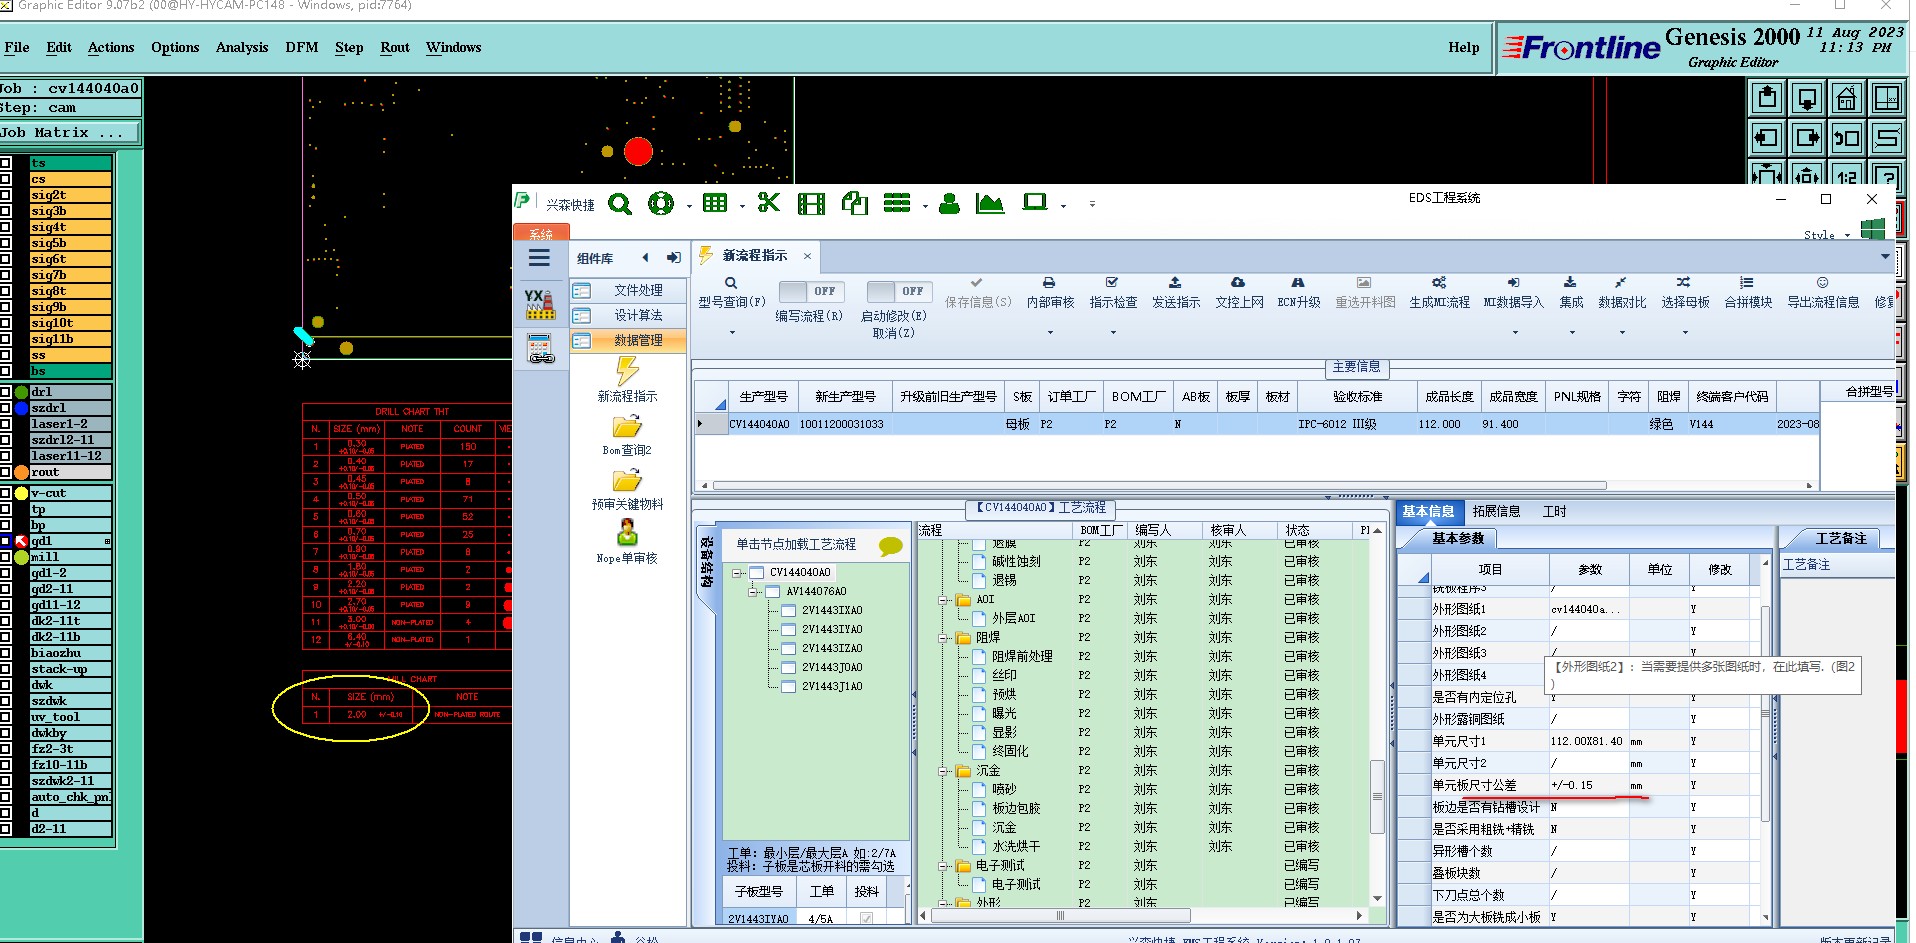Screen dimensions: 1916x943
Task: Open the Bom查询2 folder icon
Action: click(x=627, y=427)
